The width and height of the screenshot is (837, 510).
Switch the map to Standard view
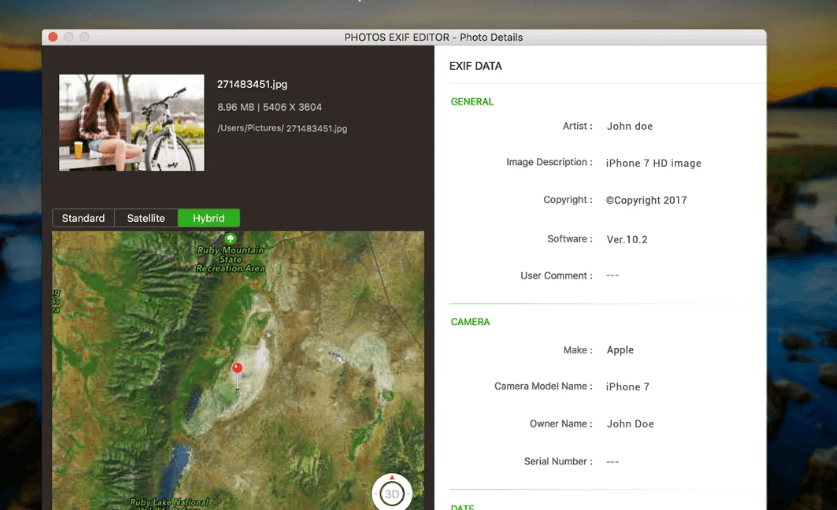tap(83, 218)
